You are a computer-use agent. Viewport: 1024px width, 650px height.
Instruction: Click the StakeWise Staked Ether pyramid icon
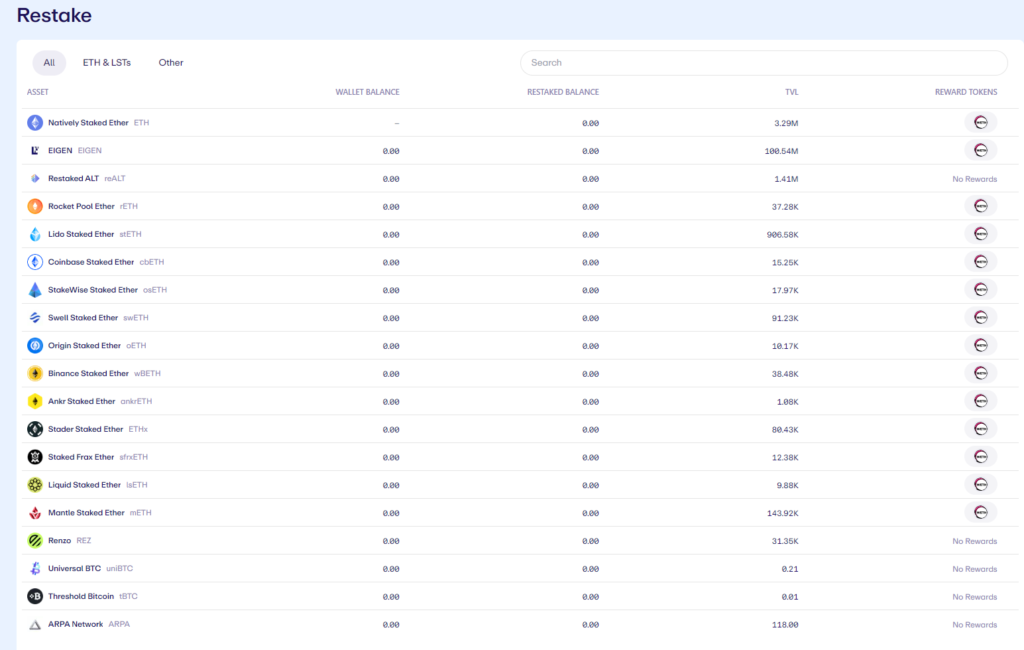tap(35, 290)
